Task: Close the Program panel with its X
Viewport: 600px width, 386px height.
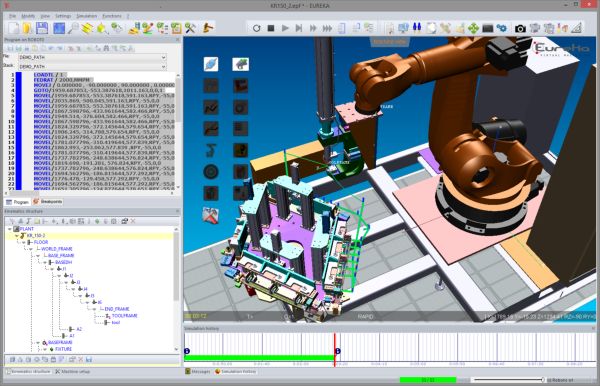Action: click(x=178, y=39)
